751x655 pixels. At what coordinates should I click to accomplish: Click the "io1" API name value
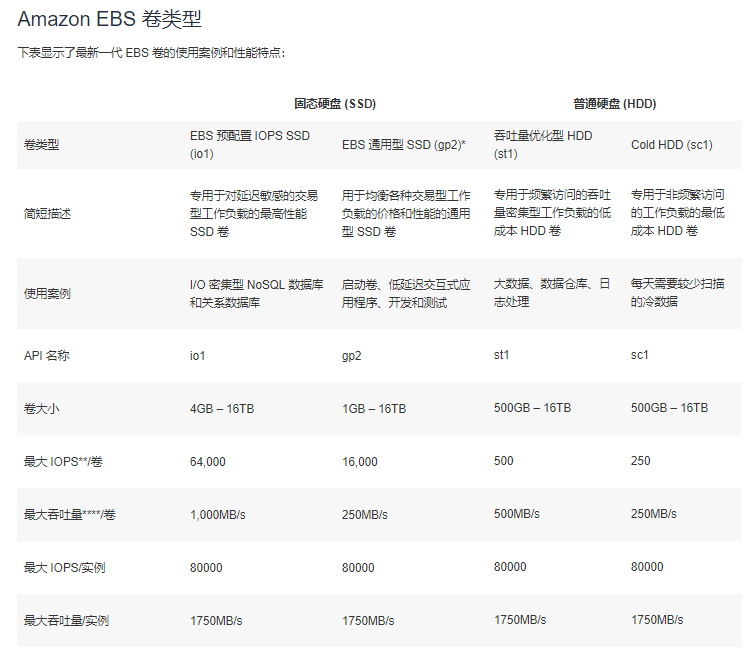[x=197, y=356]
